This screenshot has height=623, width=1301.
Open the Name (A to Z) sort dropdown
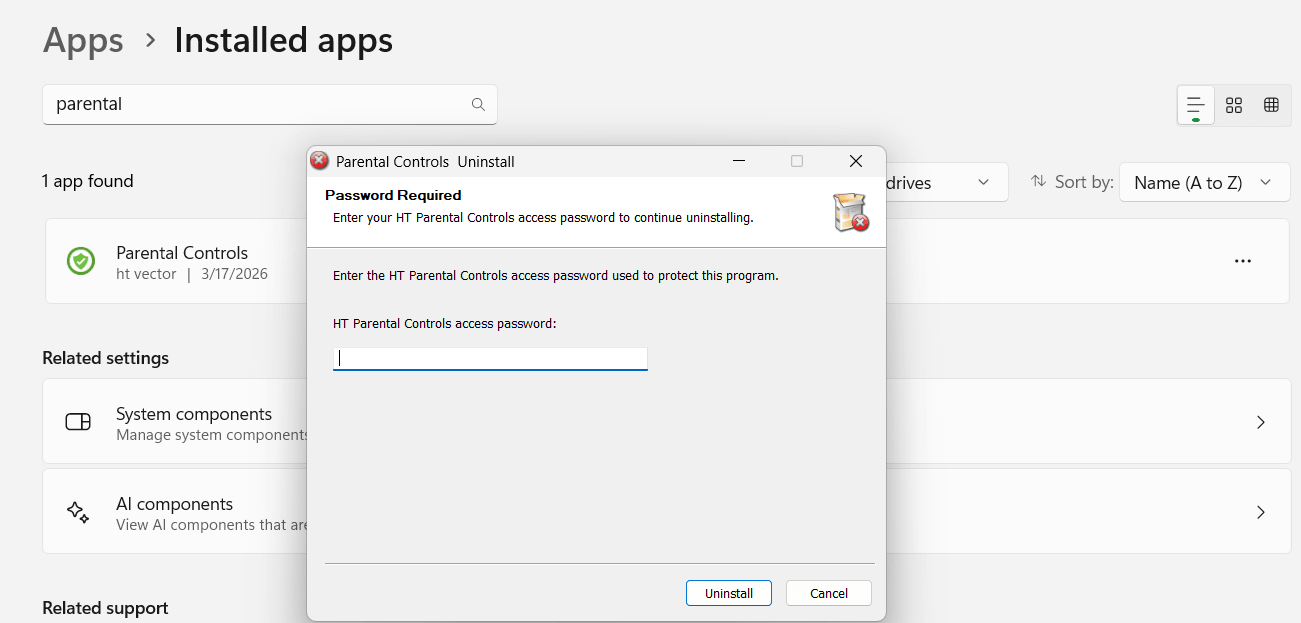(1204, 182)
